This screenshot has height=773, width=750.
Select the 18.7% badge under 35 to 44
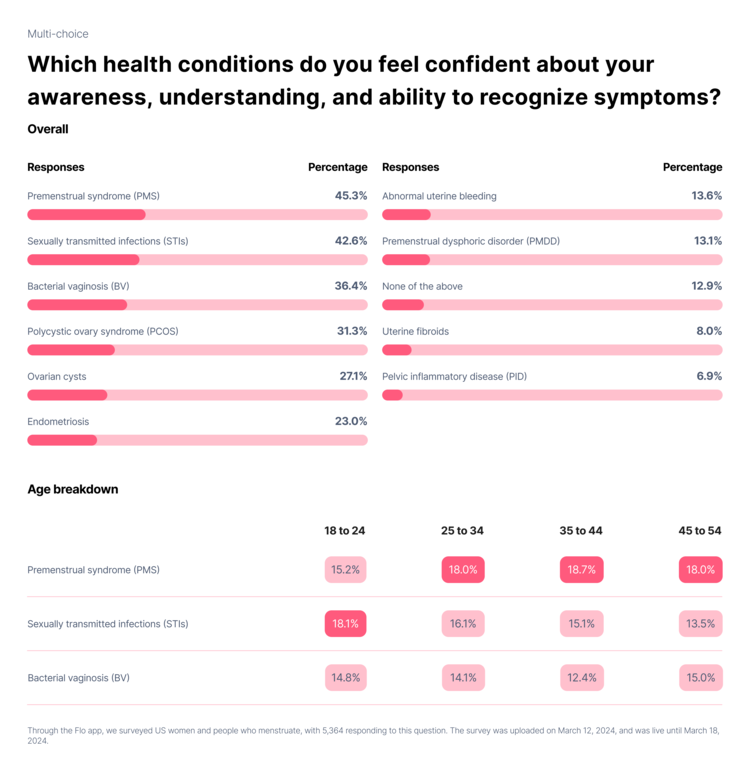[581, 570]
